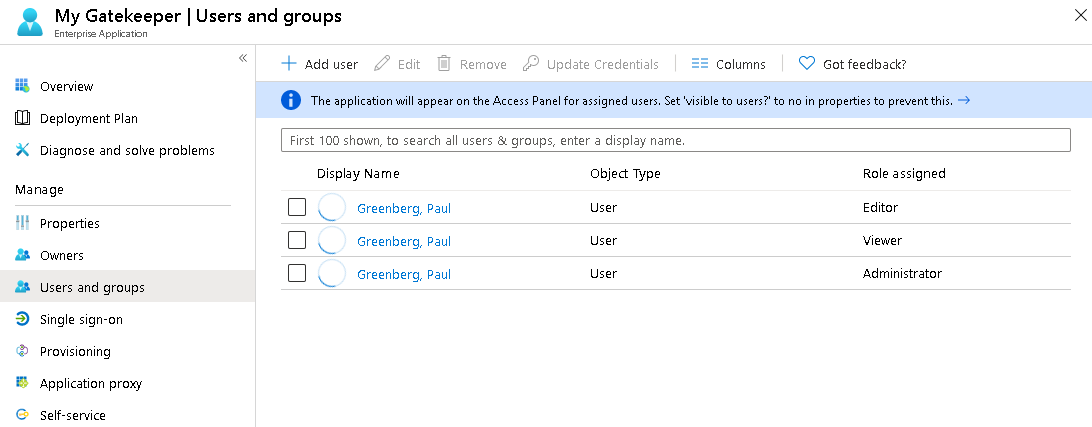
Task: Go to the Self-service menu item
Action: point(72,415)
